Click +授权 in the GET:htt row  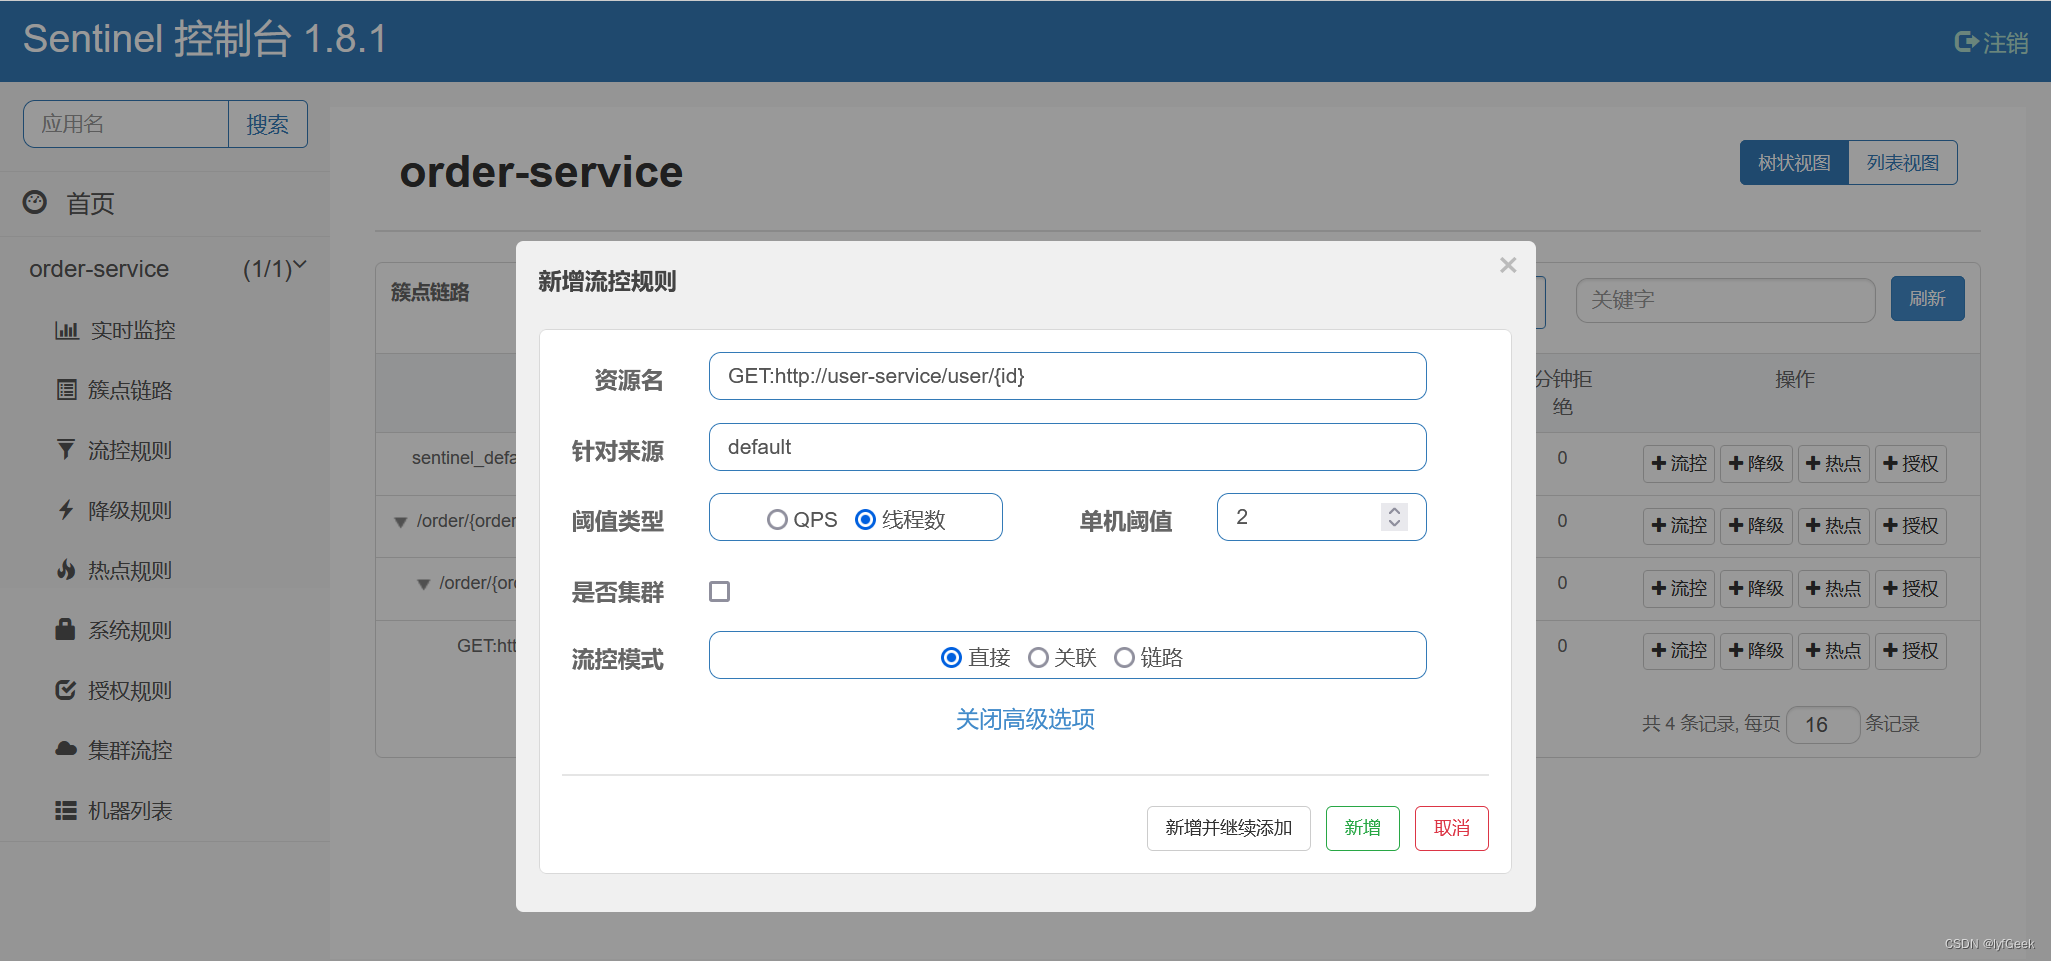[1910, 650]
